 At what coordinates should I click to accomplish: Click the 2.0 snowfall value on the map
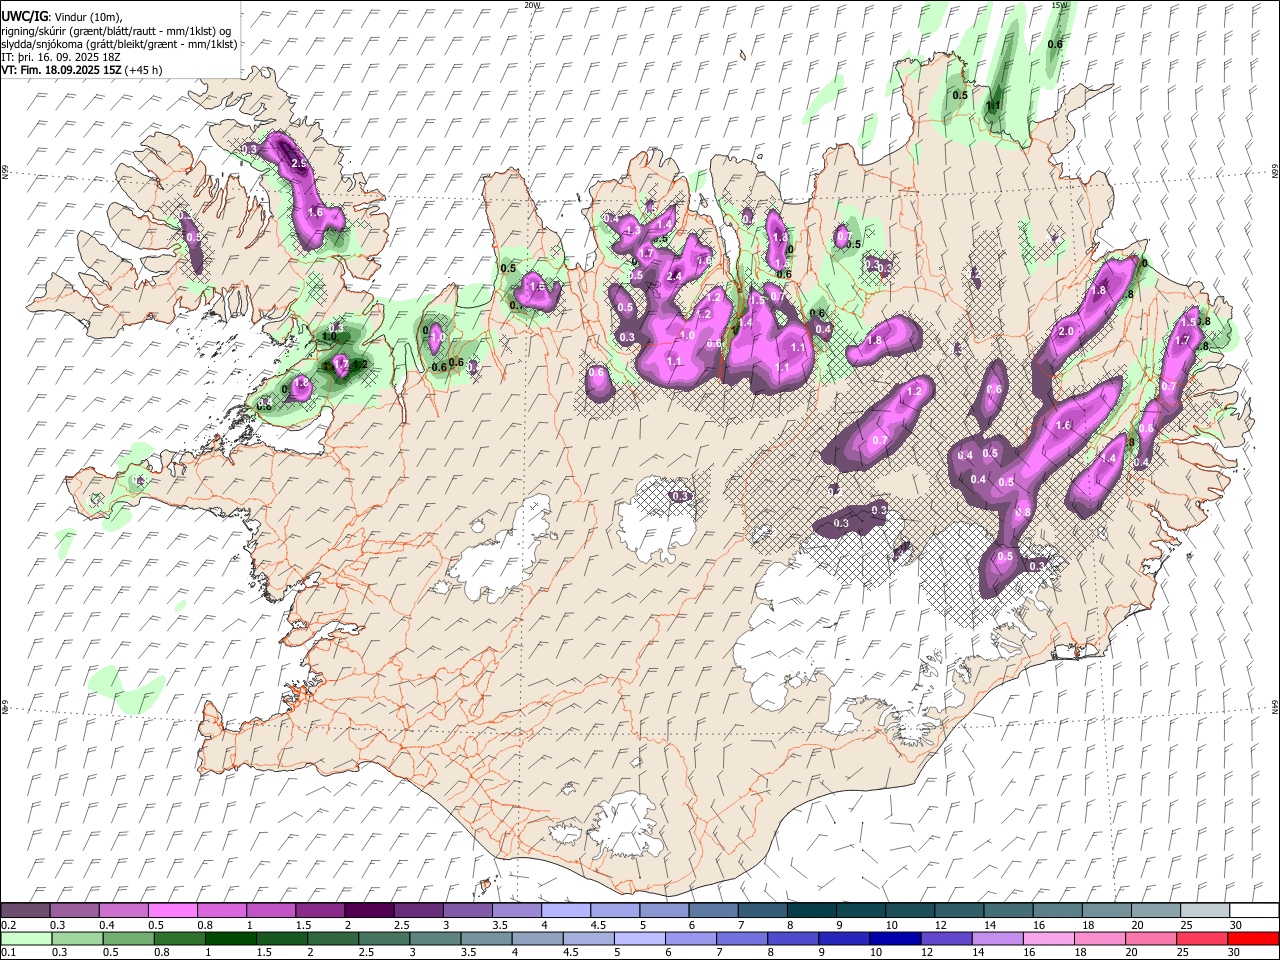pos(1066,332)
